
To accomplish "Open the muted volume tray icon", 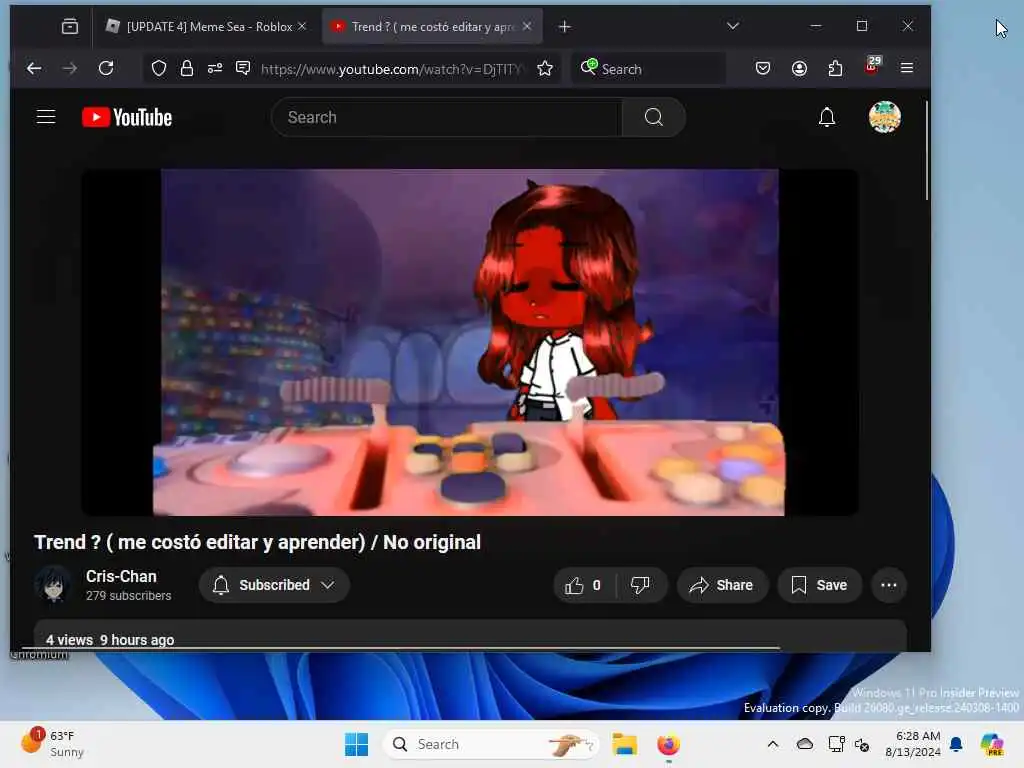I will point(861,744).
